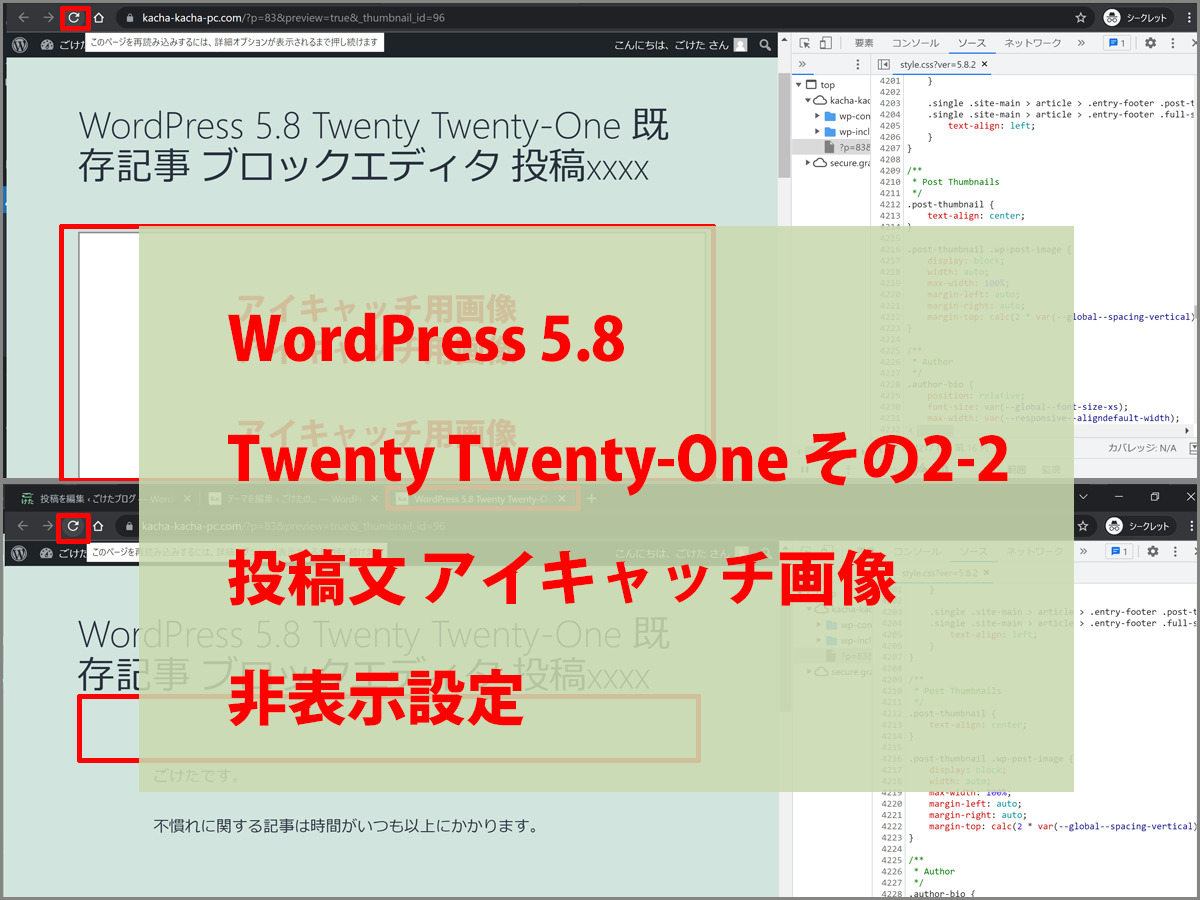Show more navigator tabs, window without browser tabs

802,64
